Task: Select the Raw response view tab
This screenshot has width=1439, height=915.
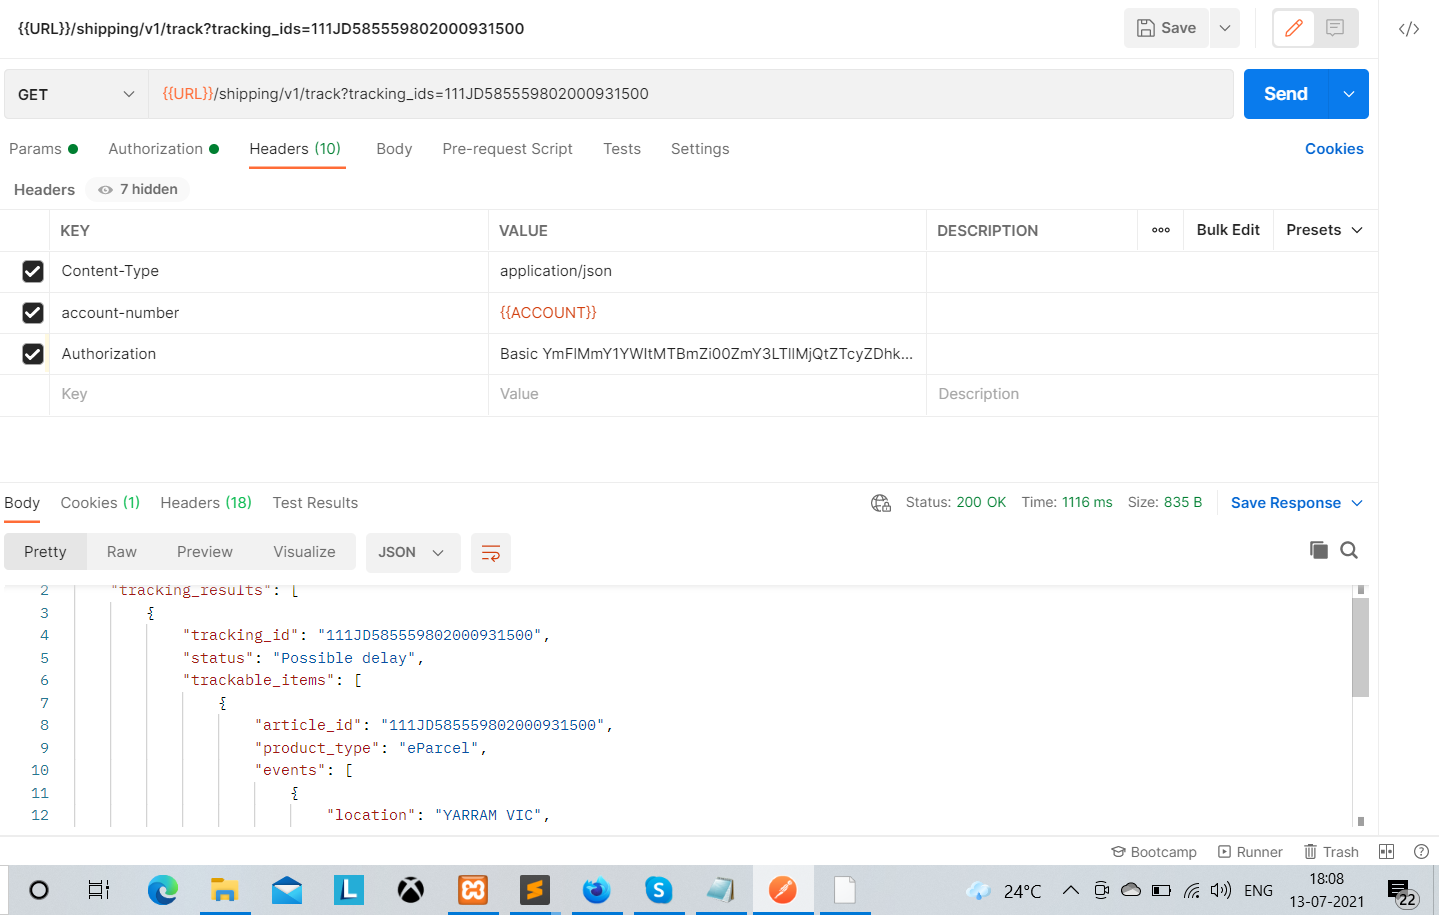Action: [x=121, y=552]
